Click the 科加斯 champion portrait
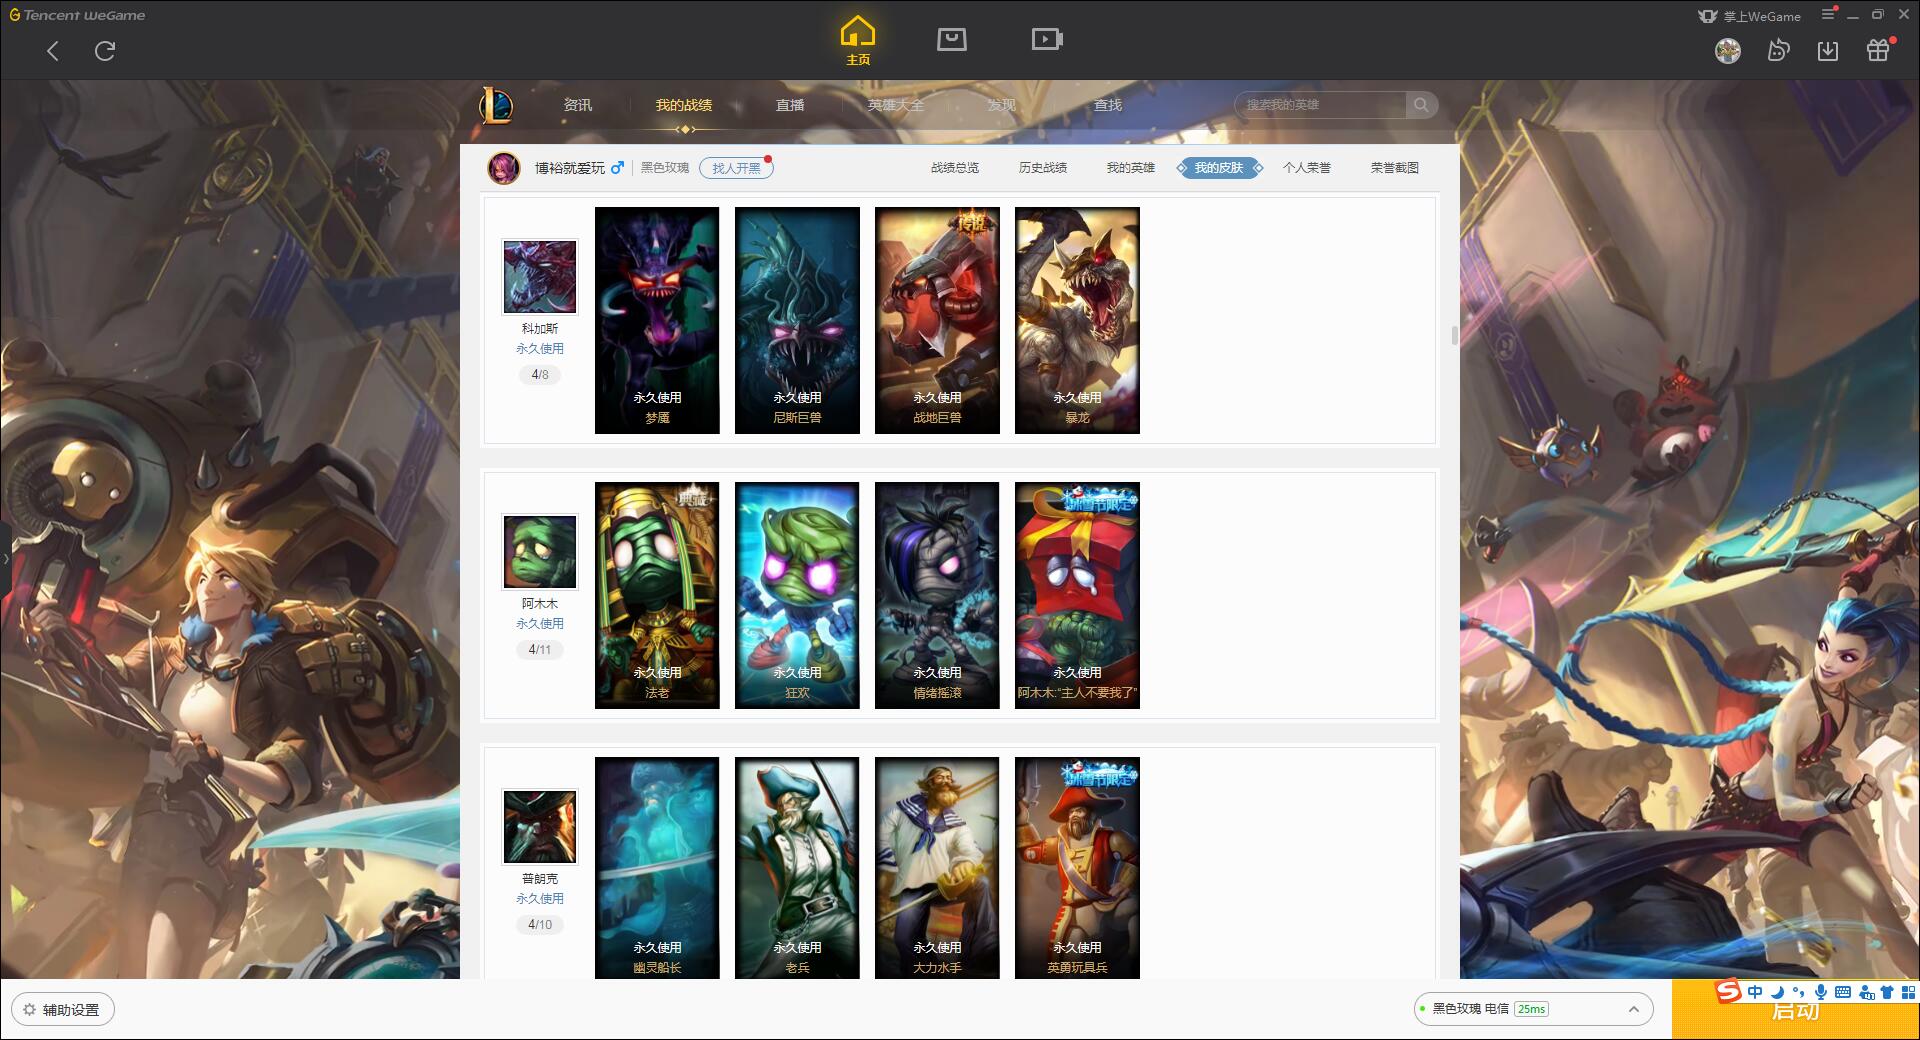This screenshot has height=1040, width=1920. [540, 277]
